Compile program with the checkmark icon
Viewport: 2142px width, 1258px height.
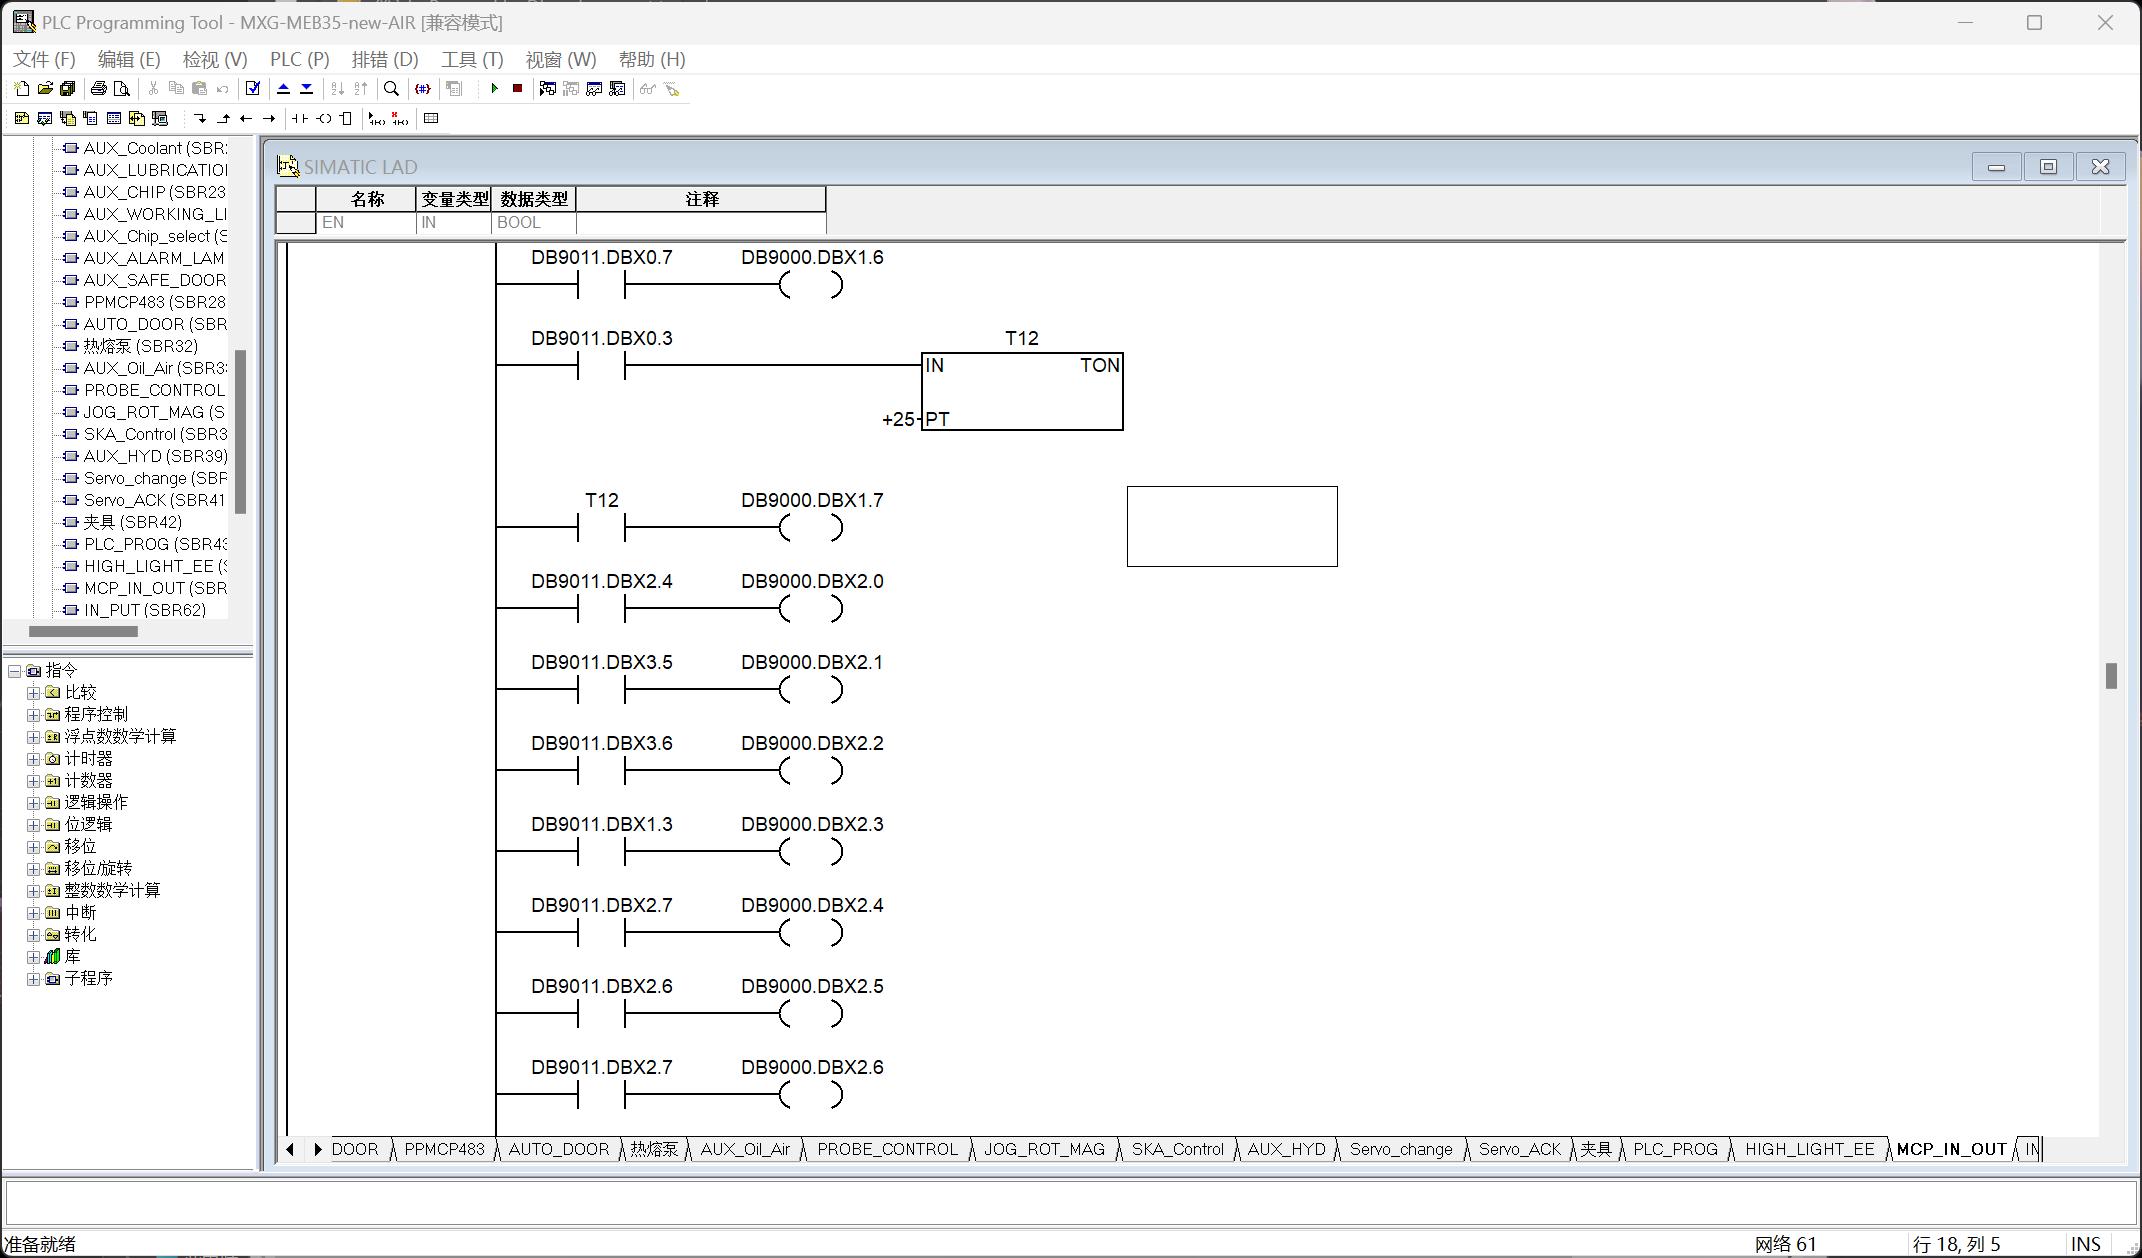coord(253,89)
